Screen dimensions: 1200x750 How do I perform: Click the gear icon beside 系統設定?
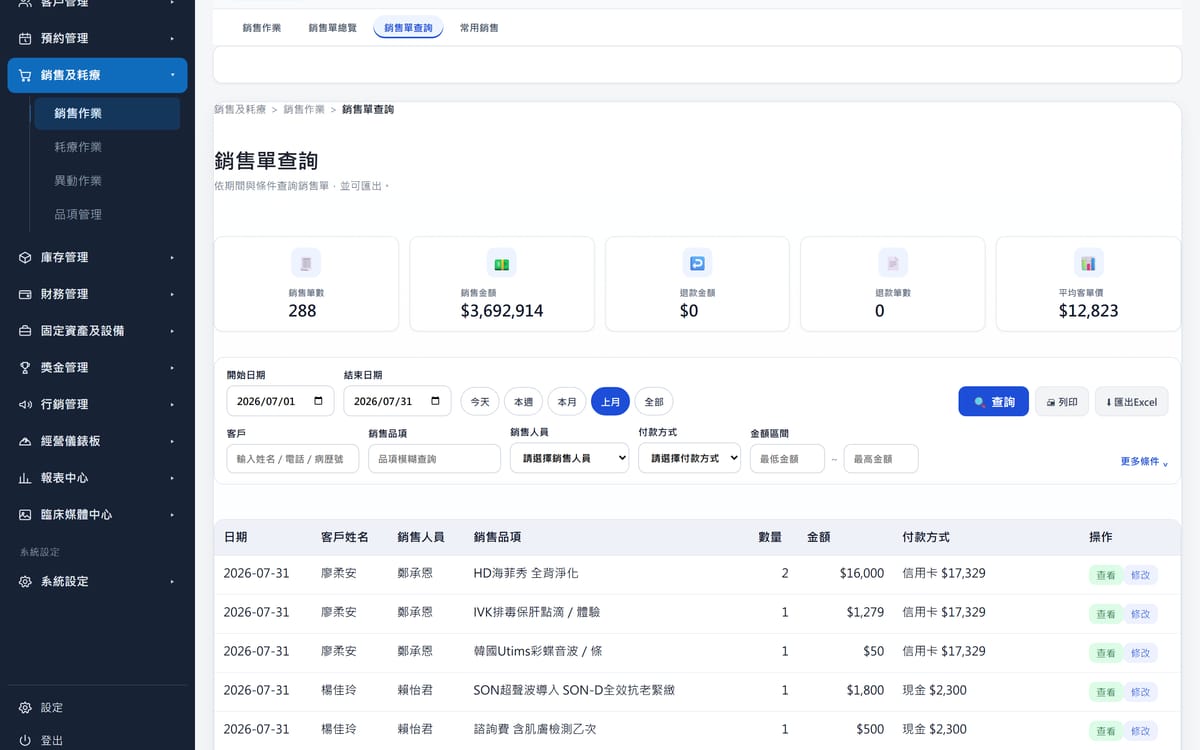25,581
